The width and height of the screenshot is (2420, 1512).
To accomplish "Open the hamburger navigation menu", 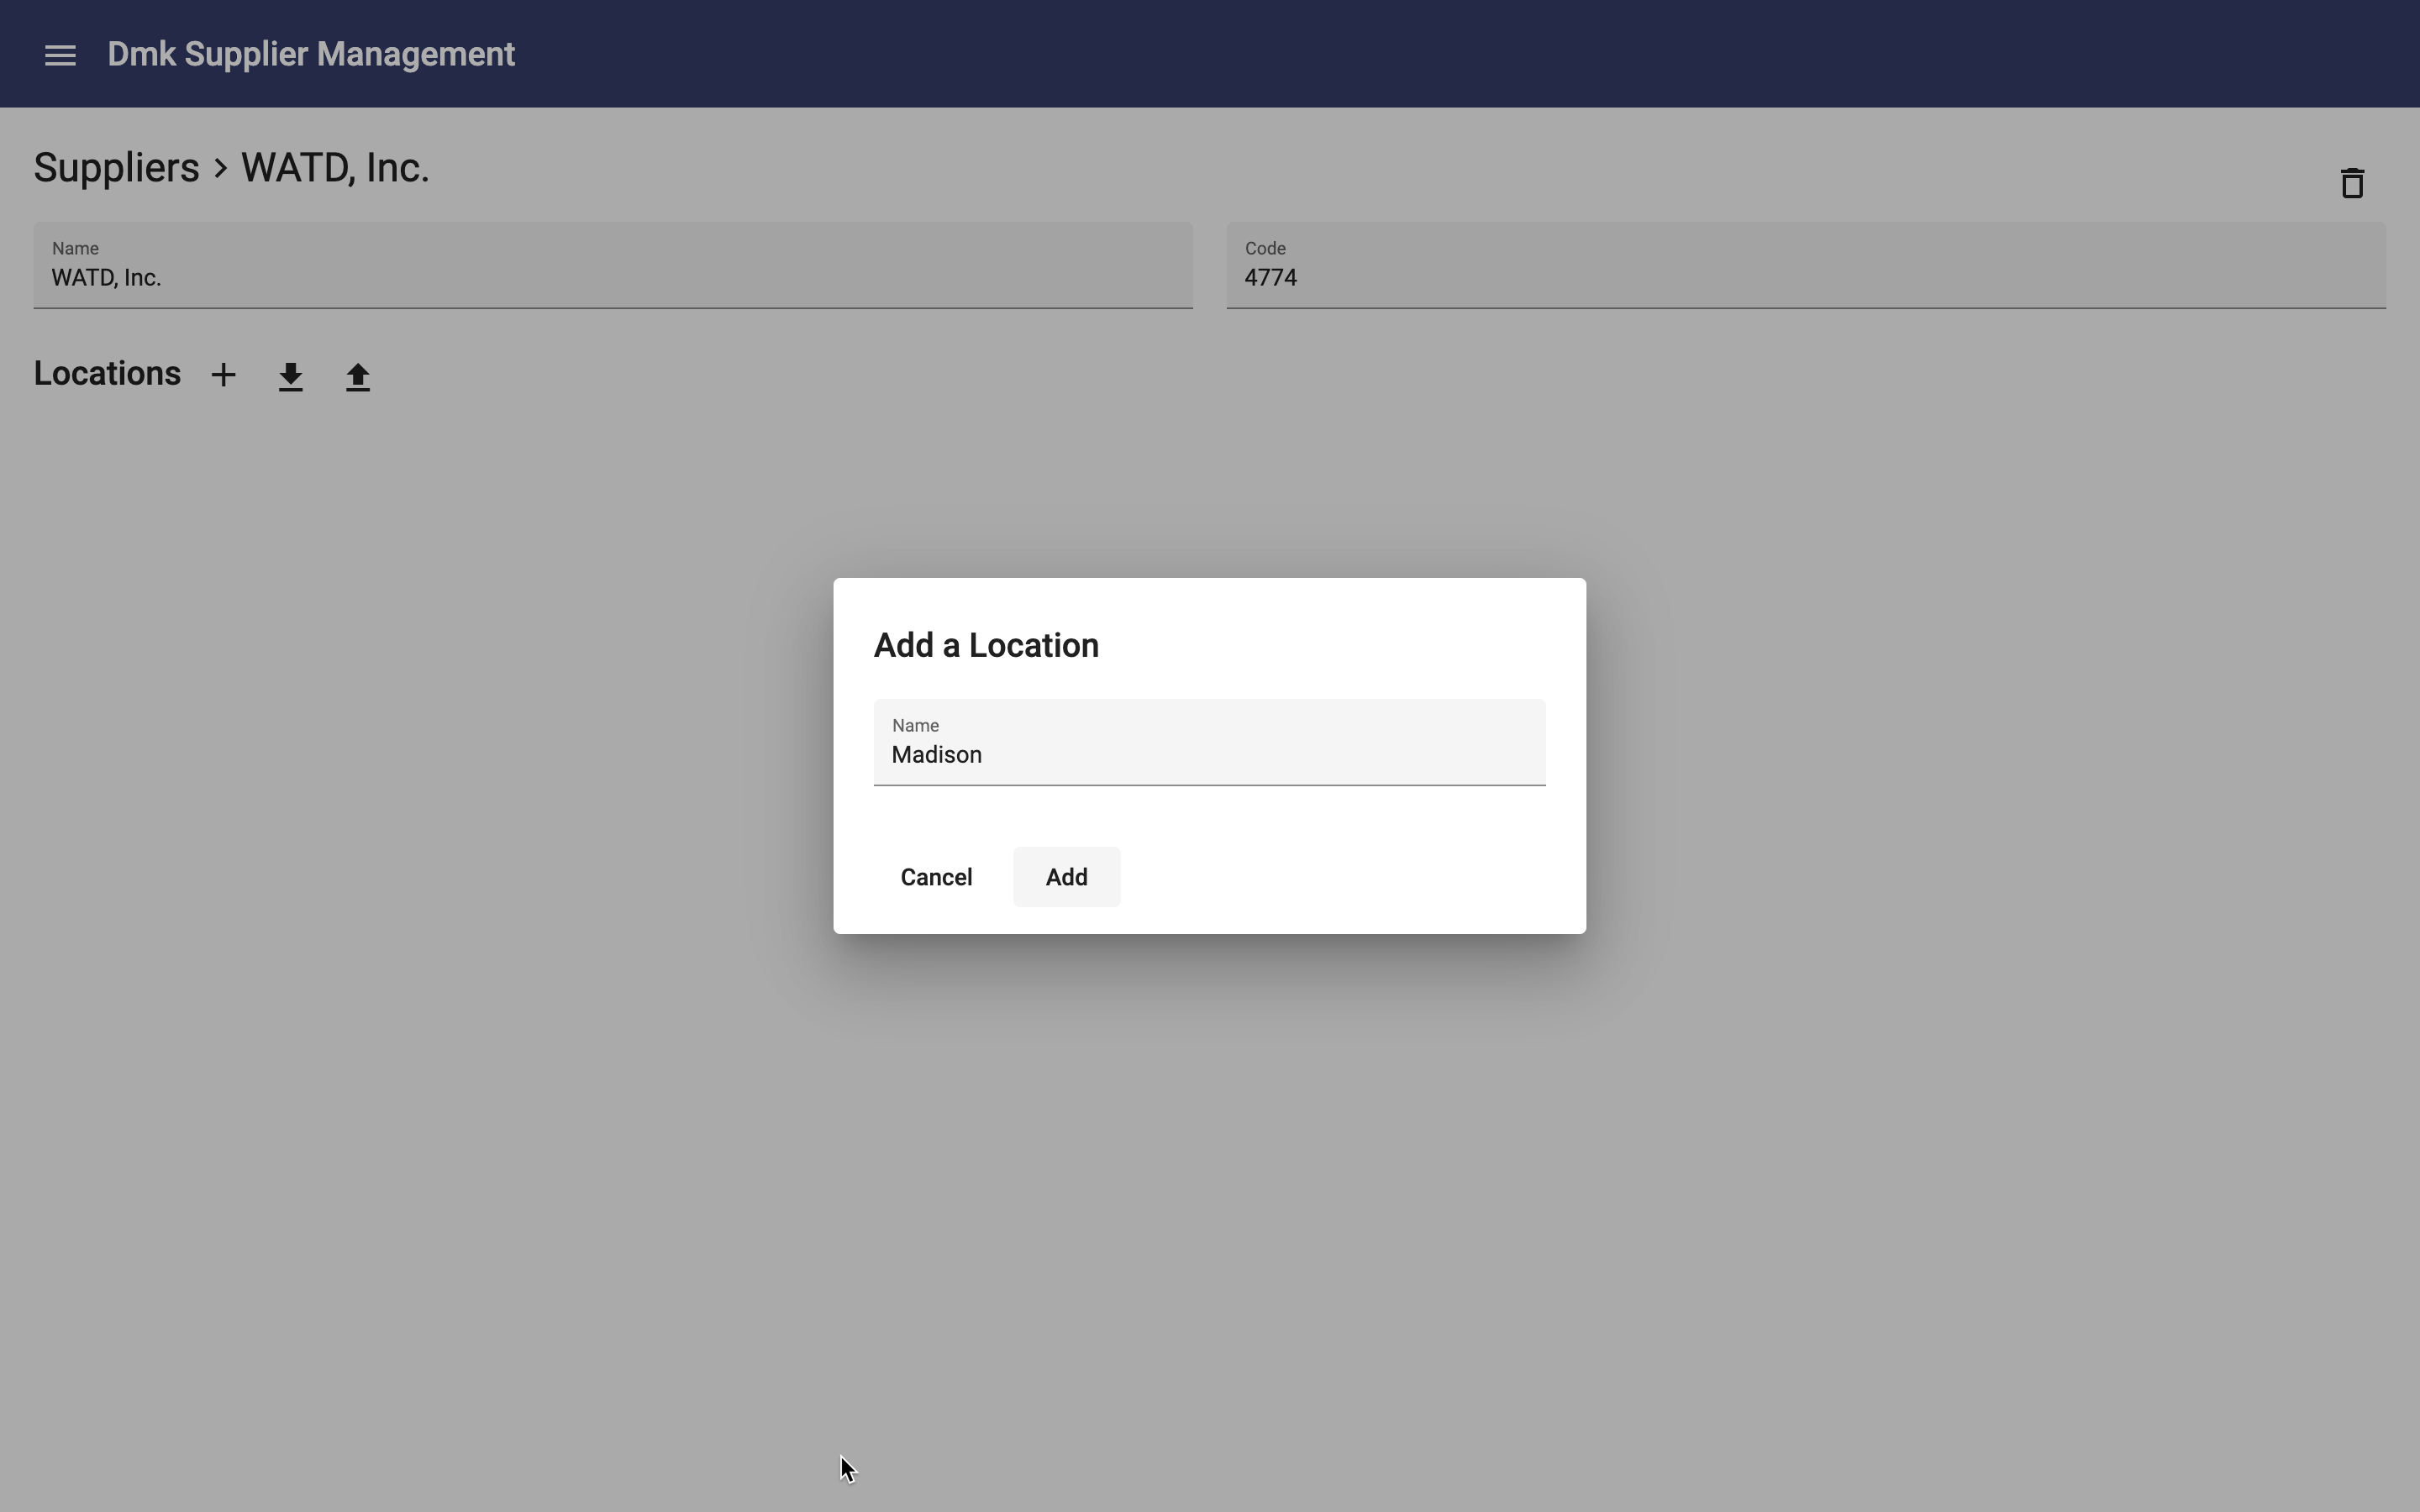I will [60, 55].
